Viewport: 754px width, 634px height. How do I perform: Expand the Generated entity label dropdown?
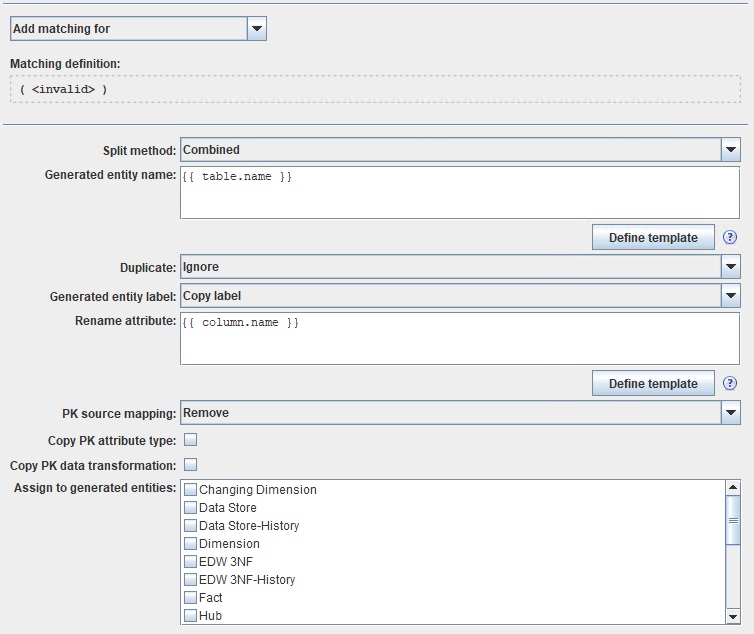coord(730,296)
